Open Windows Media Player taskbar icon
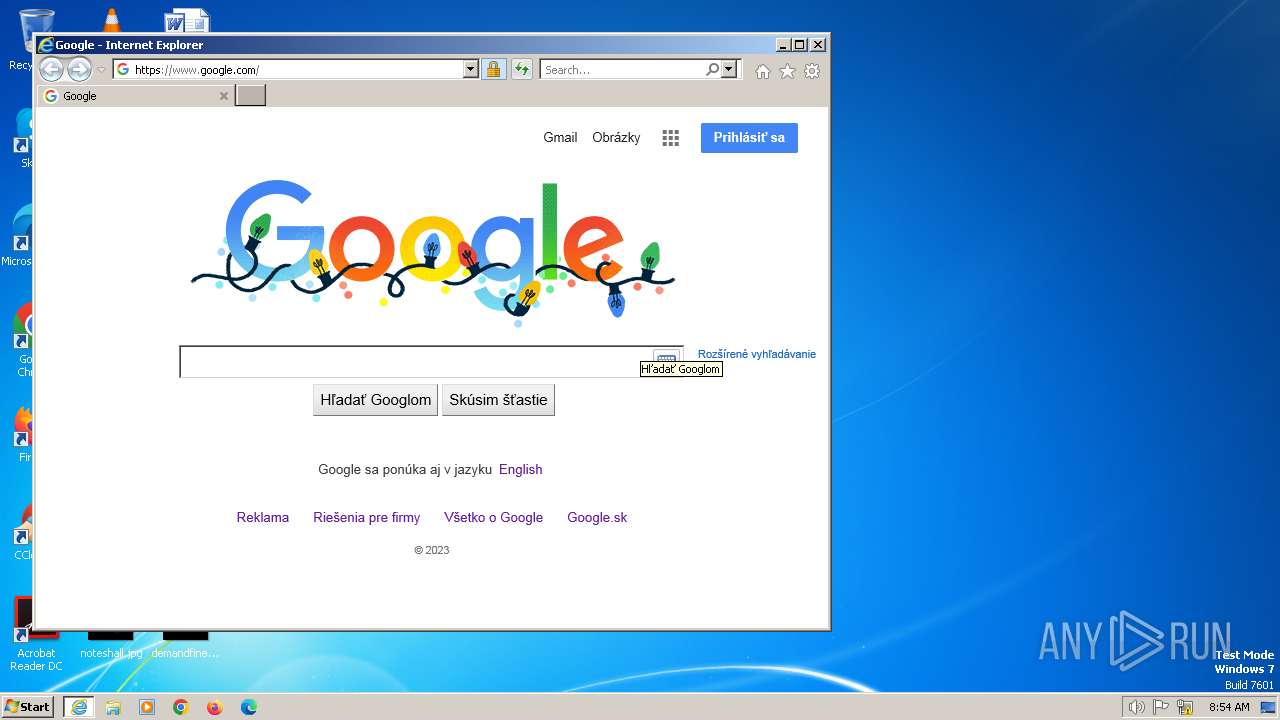The width and height of the screenshot is (1280, 720). [147, 707]
